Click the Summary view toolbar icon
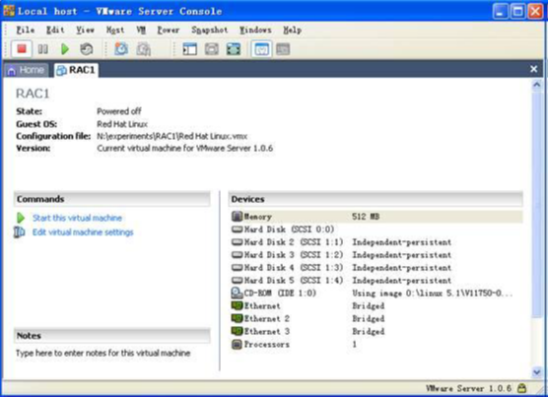 pyautogui.click(x=261, y=49)
